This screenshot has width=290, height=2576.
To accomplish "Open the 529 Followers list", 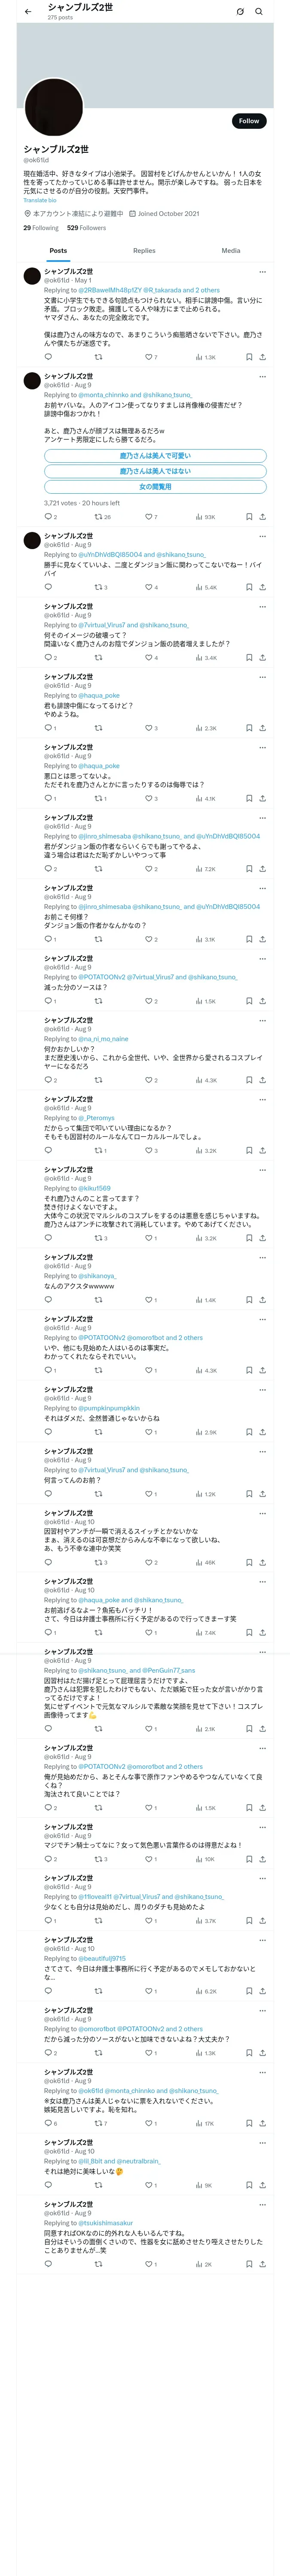I will point(86,228).
